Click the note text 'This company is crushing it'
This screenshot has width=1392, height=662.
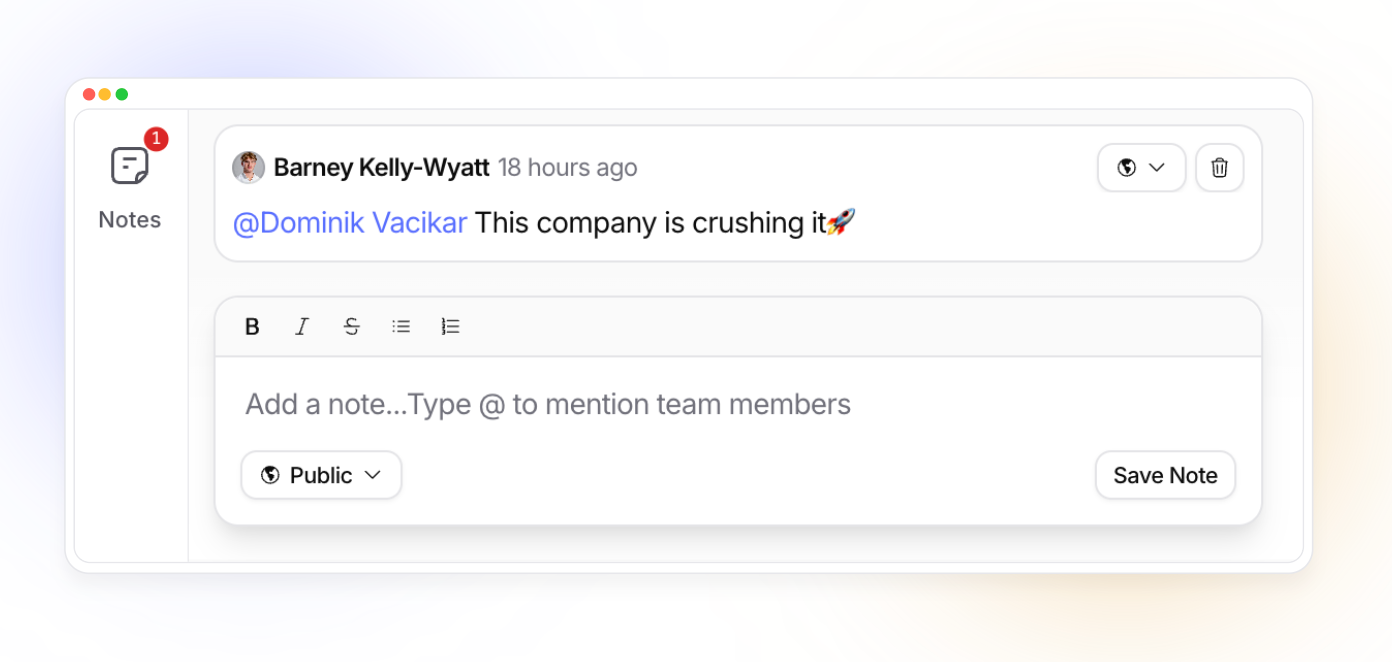coord(650,223)
